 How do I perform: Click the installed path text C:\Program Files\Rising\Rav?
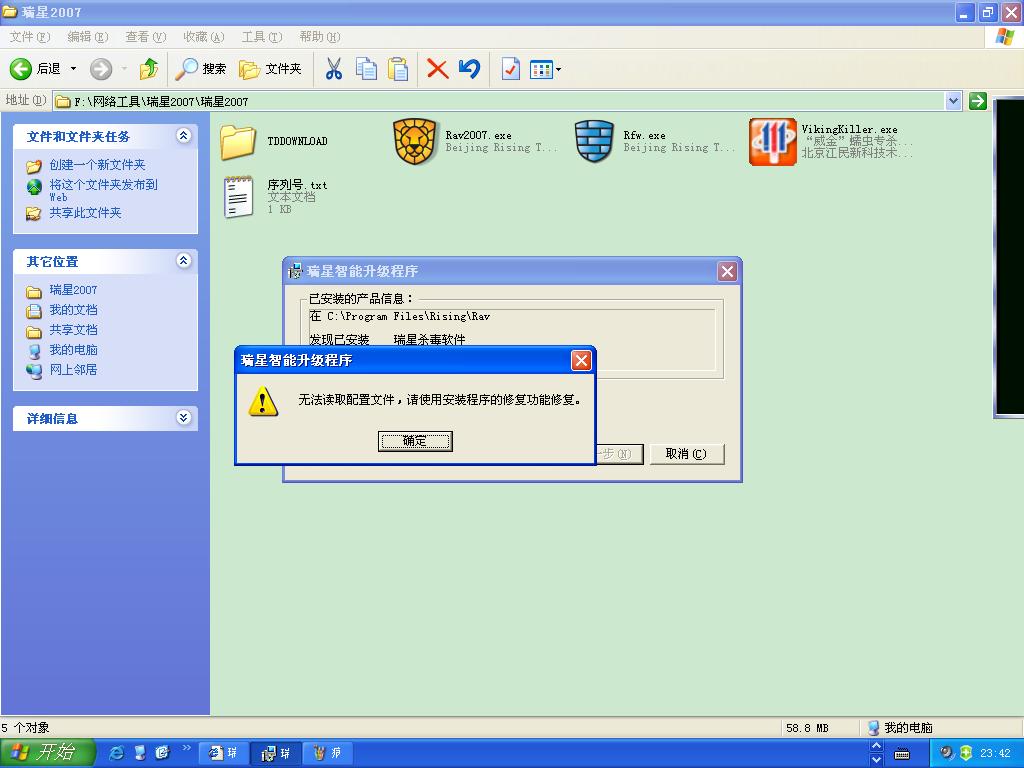409,316
